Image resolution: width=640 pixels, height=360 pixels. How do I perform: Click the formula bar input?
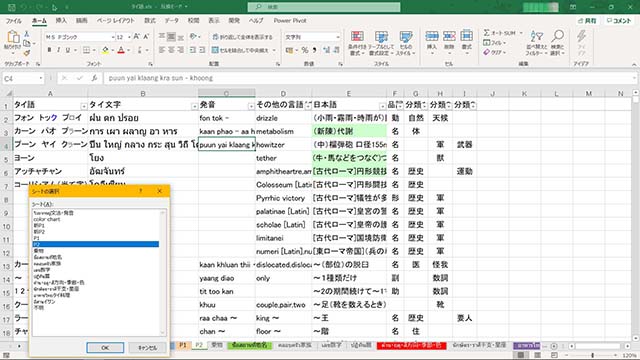coord(369,78)
